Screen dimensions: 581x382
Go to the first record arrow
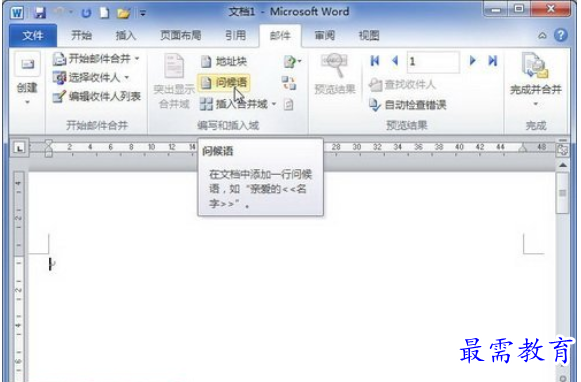tap(375, 61)
